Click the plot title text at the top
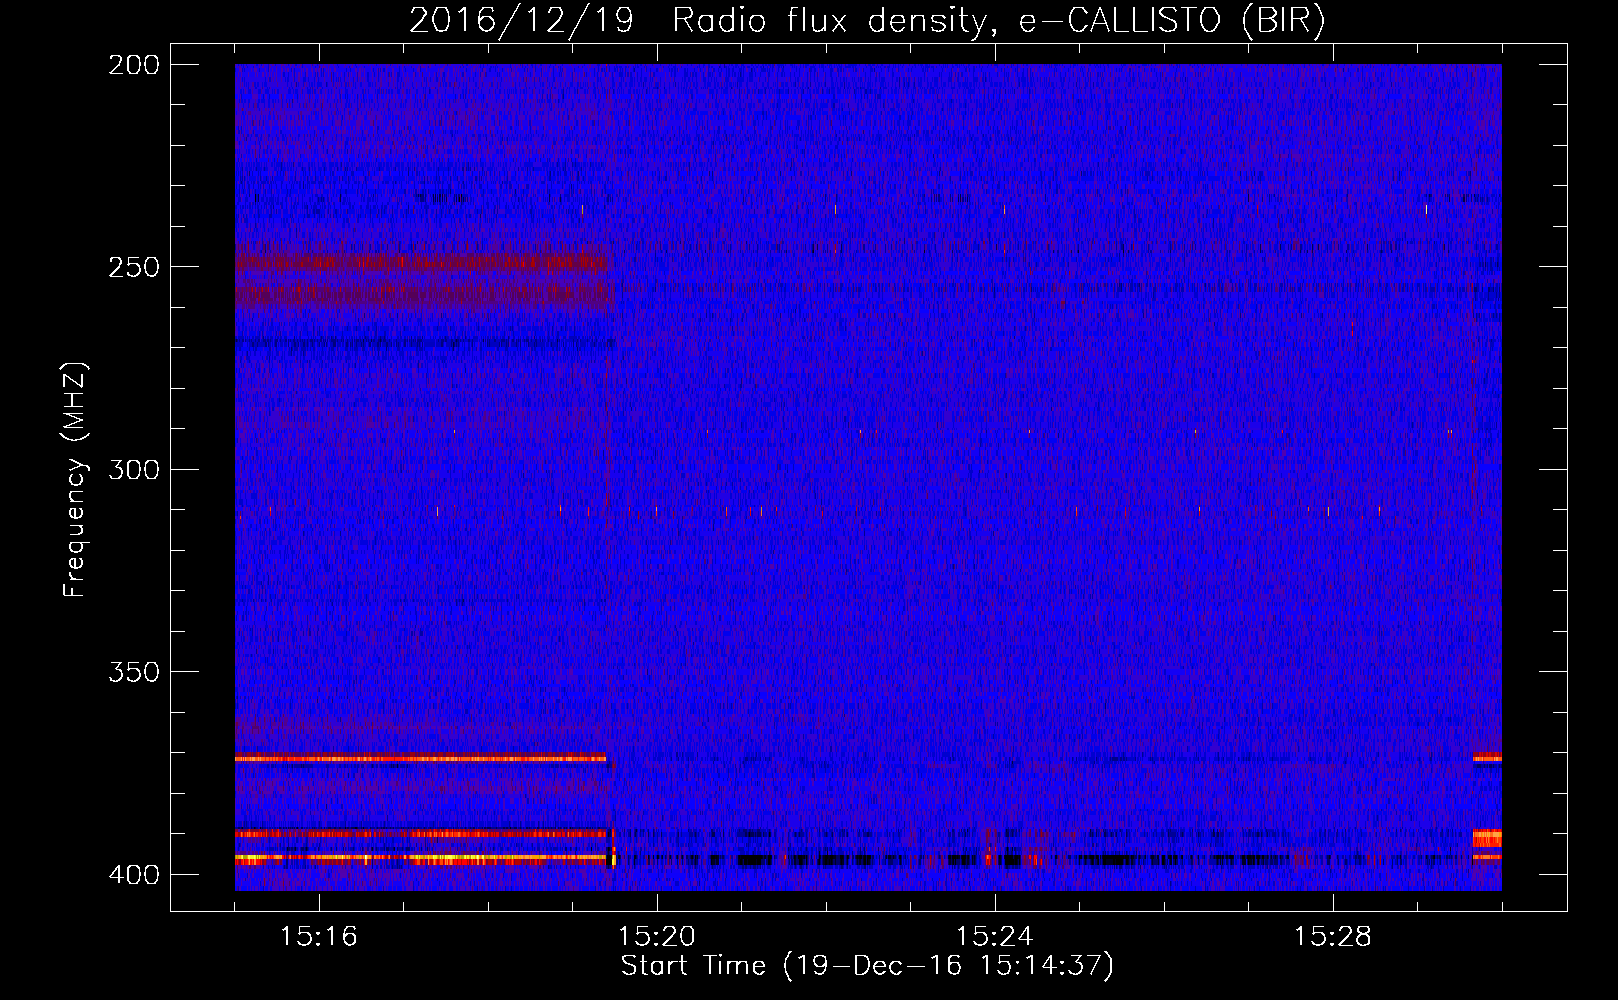The width and height of the screenshot is (1618, 1000). pyautogui.click(x=867, y=21)
